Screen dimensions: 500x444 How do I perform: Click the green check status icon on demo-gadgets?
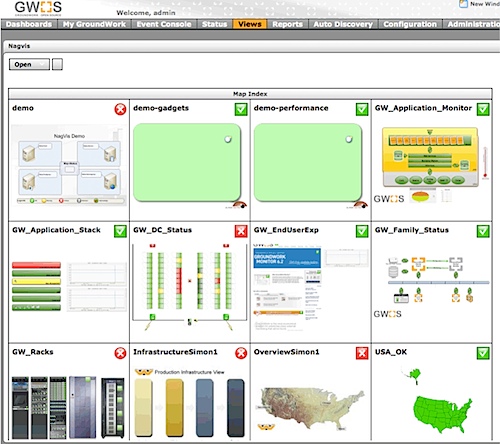click(x=241, y=109)
